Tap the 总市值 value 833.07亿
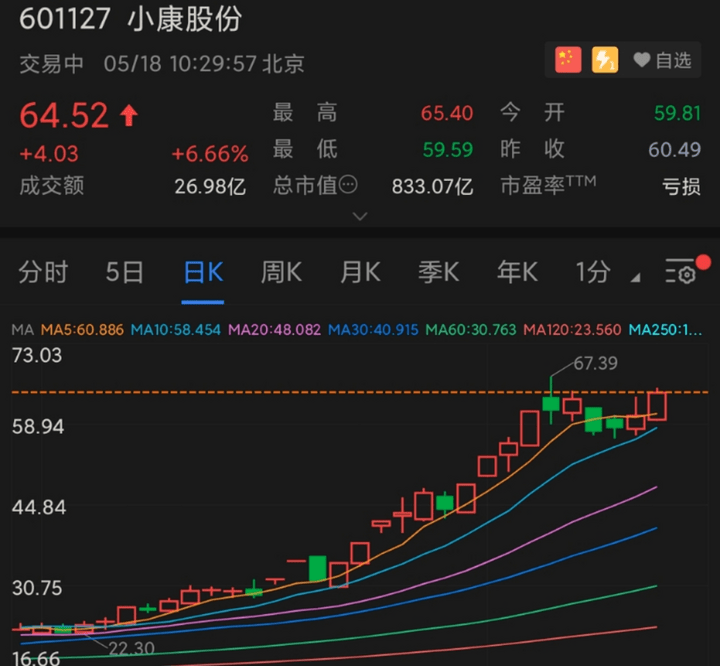Viewport: 720px width, 666px height. (x=432, y=186)
